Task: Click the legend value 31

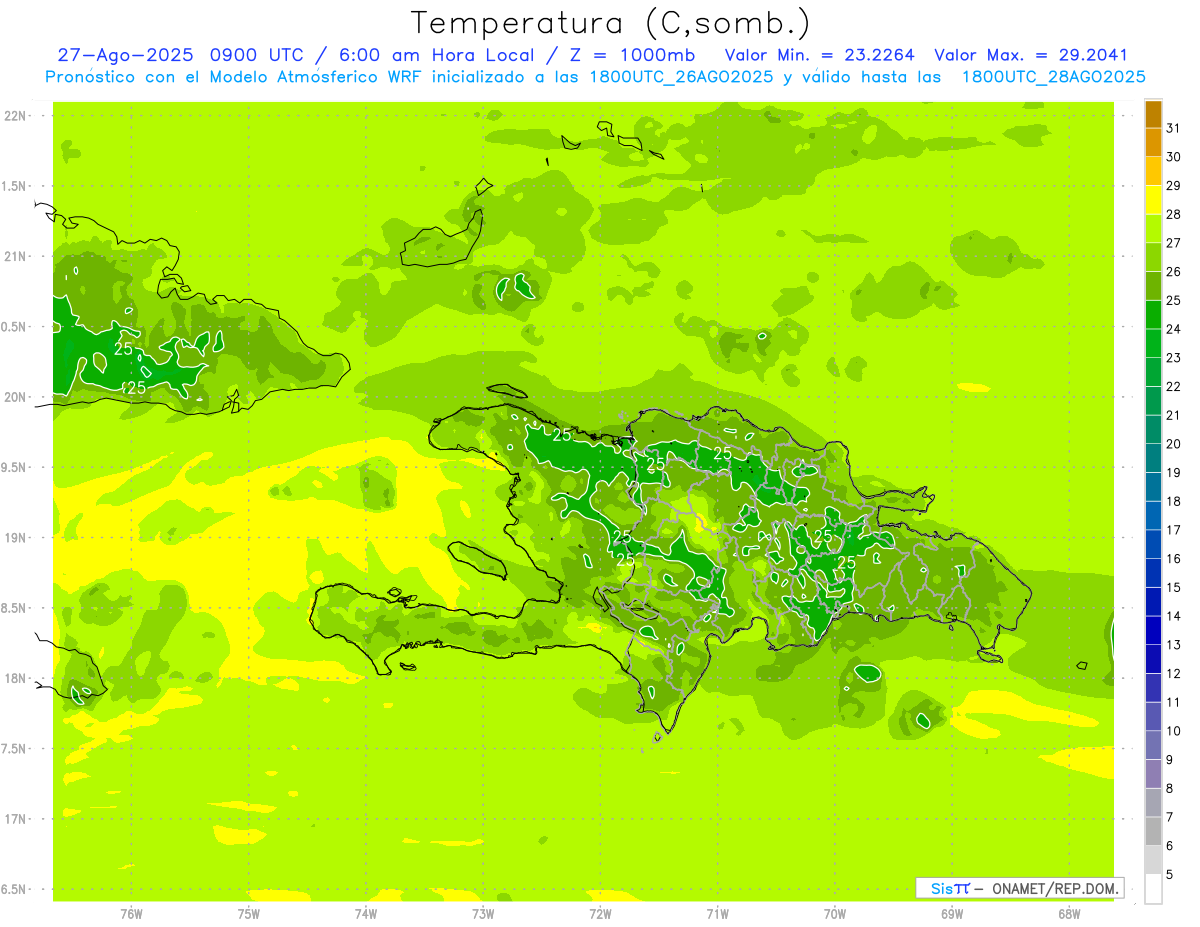Action: (x=1173, y=128)
